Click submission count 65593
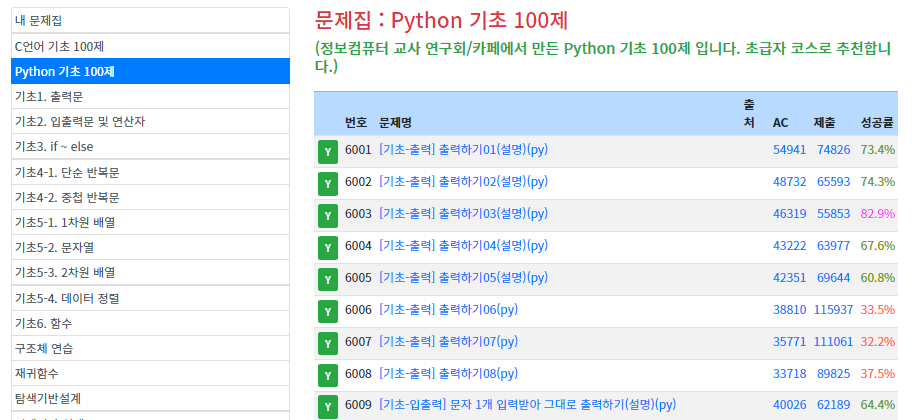The width and height of the screenshot is (923, 420). [834, 181]
